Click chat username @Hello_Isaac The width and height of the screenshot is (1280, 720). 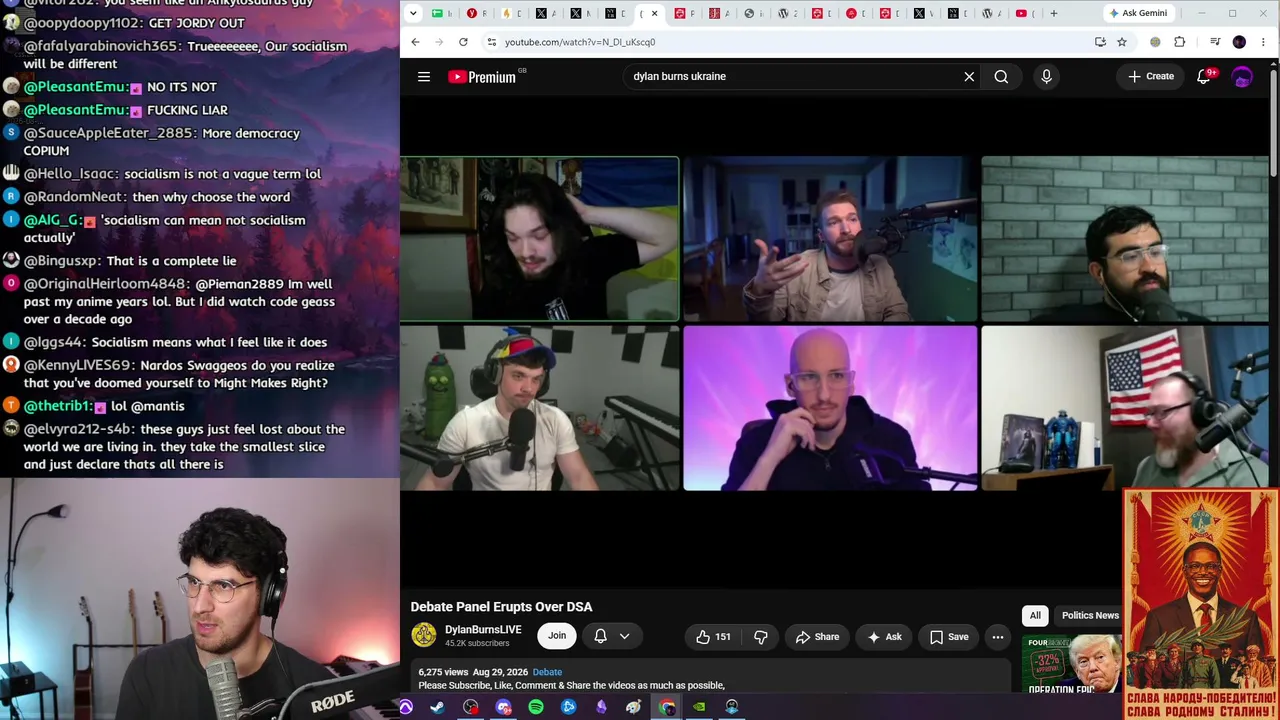pos(70,174)
